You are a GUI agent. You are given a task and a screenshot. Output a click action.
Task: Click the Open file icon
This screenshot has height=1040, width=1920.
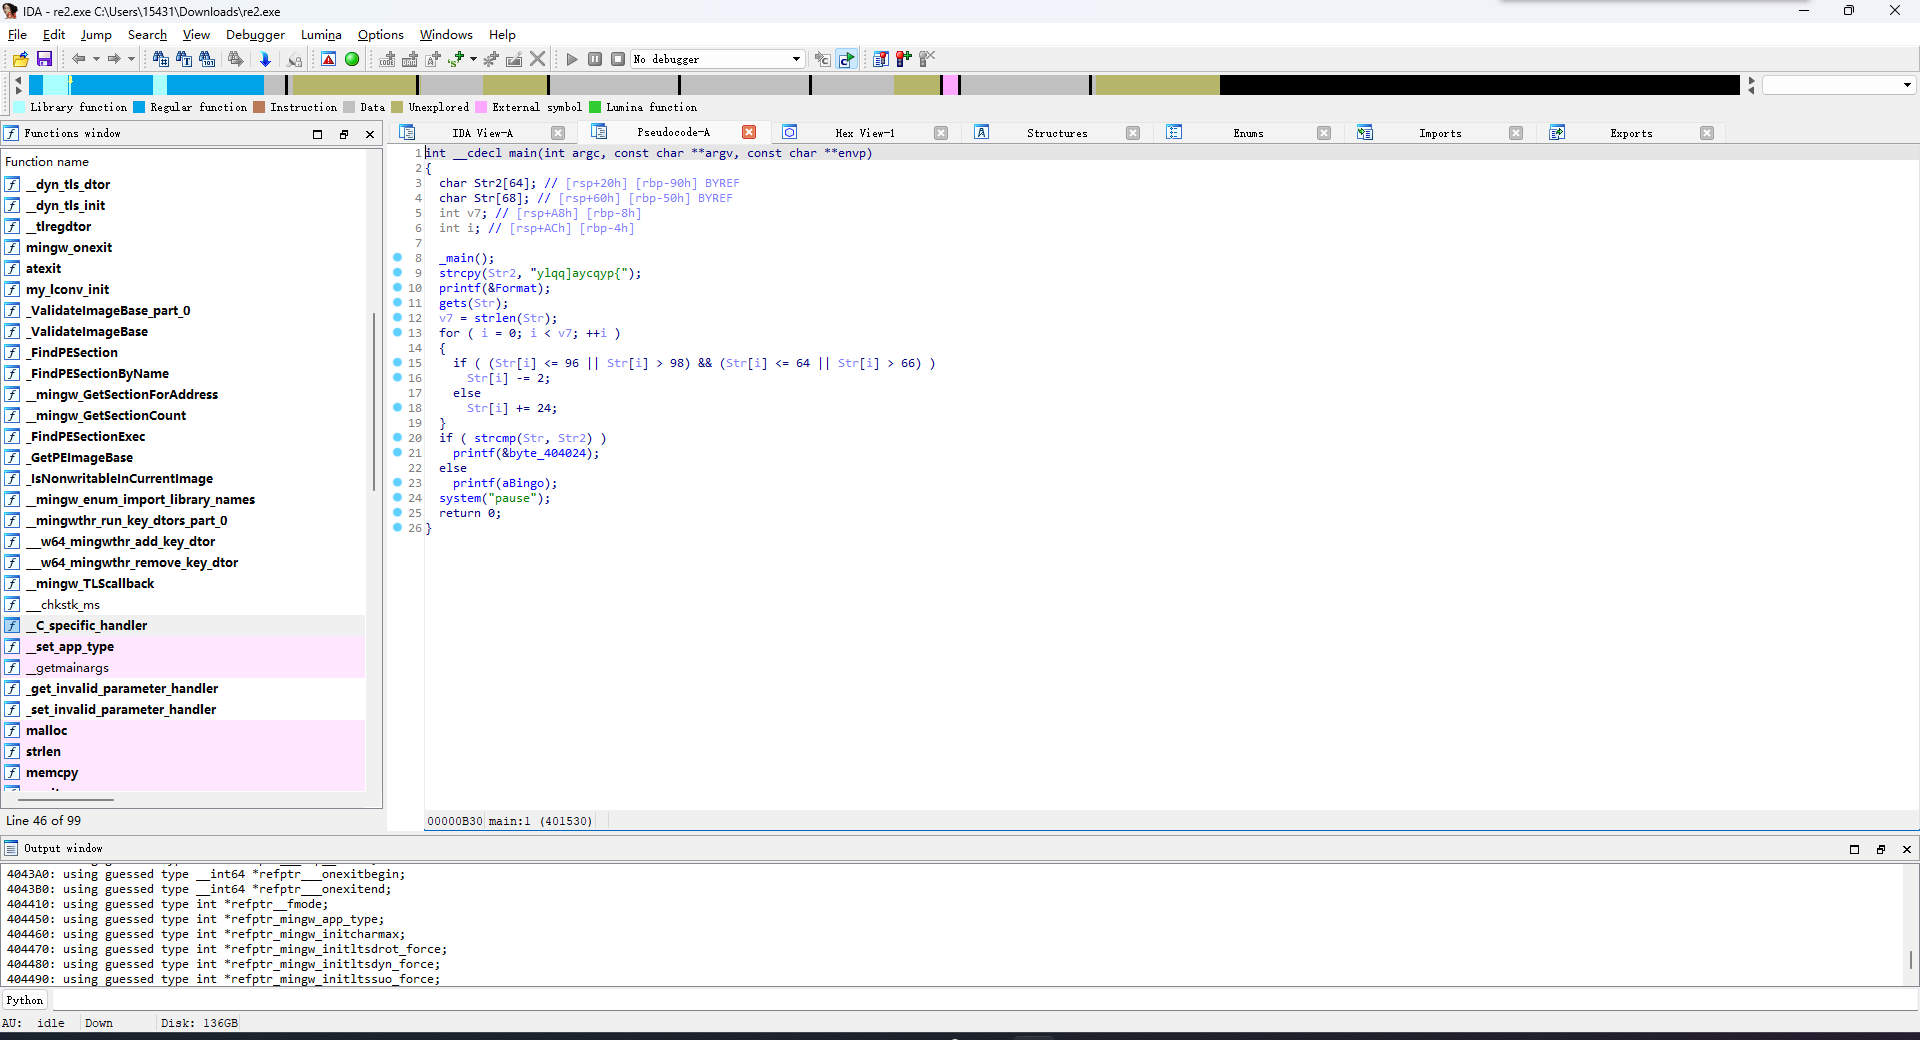(20, 59)
